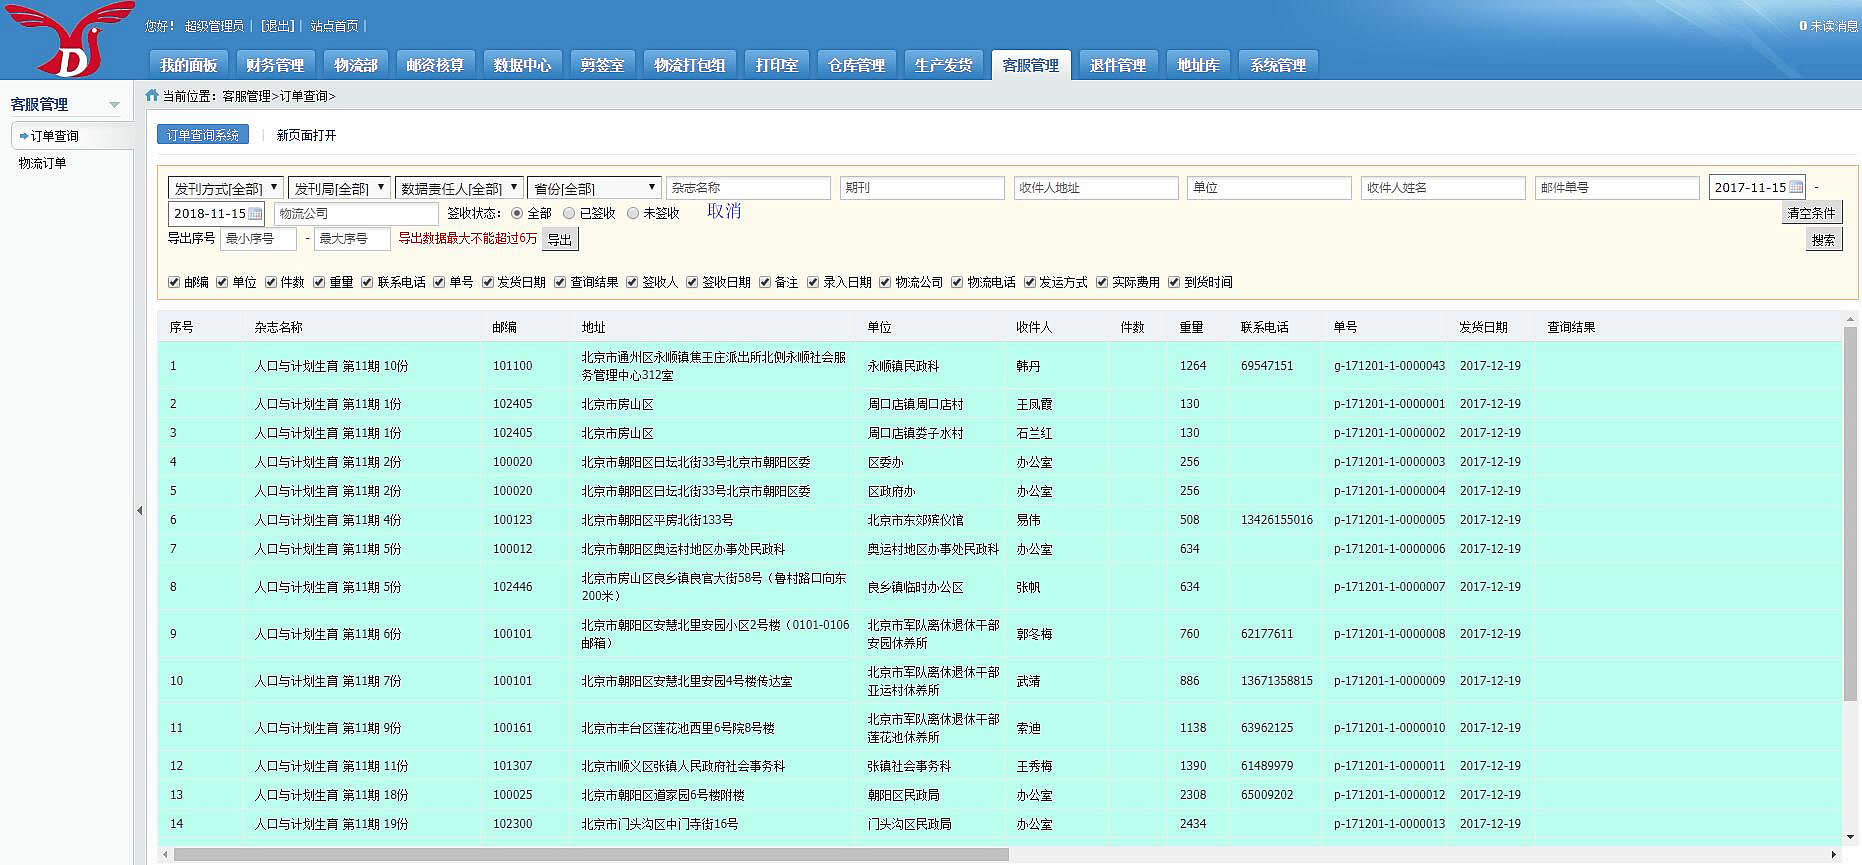
Task: Click the red bird logo
Action: pyautogui.click(x=70, y=40)
